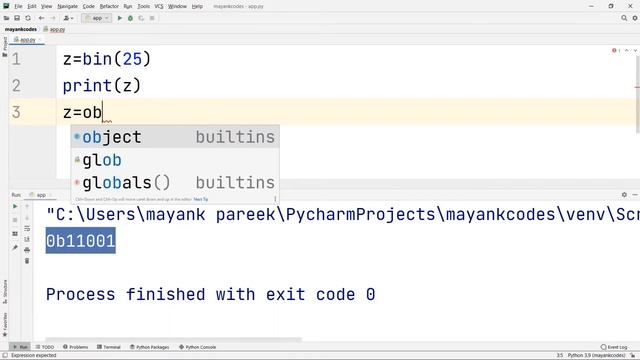The width and height of the screenshot is (640, 360).
Task: Clear console with trash icon
Action: (x=27, y=261)
